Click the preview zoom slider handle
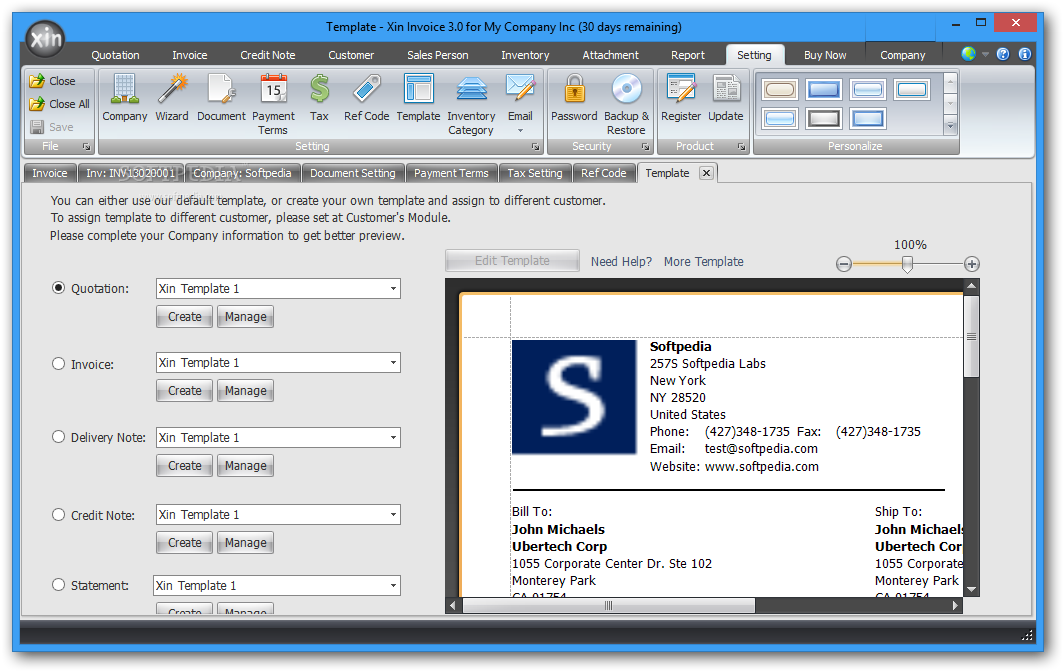Viewport: 1064px width, 672px height. click(907, 265)
